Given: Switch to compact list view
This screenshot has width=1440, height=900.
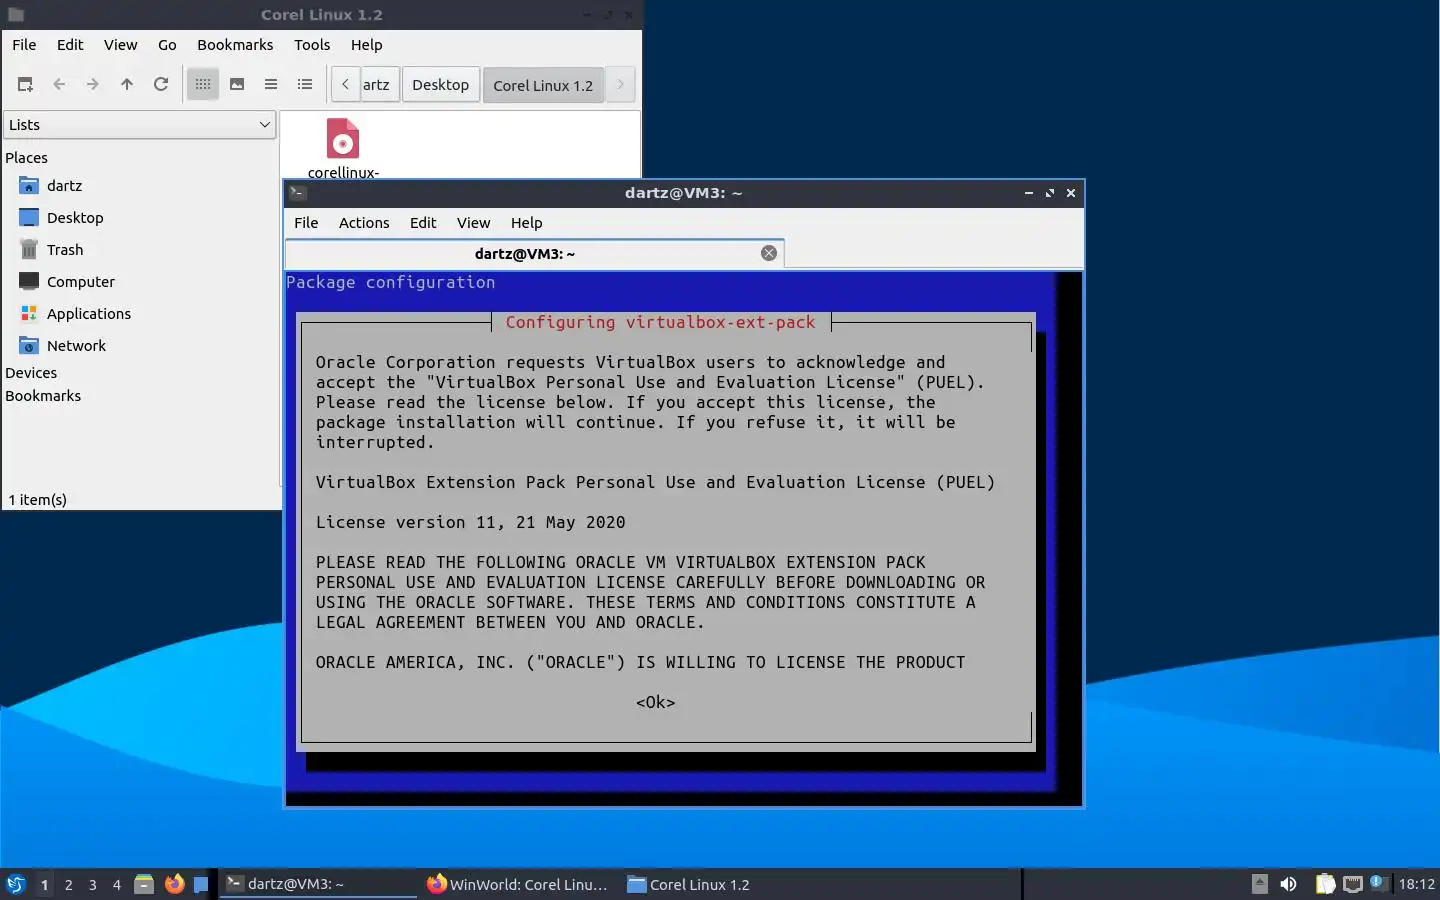Looking at the screenshot, I should click(271, 85).
